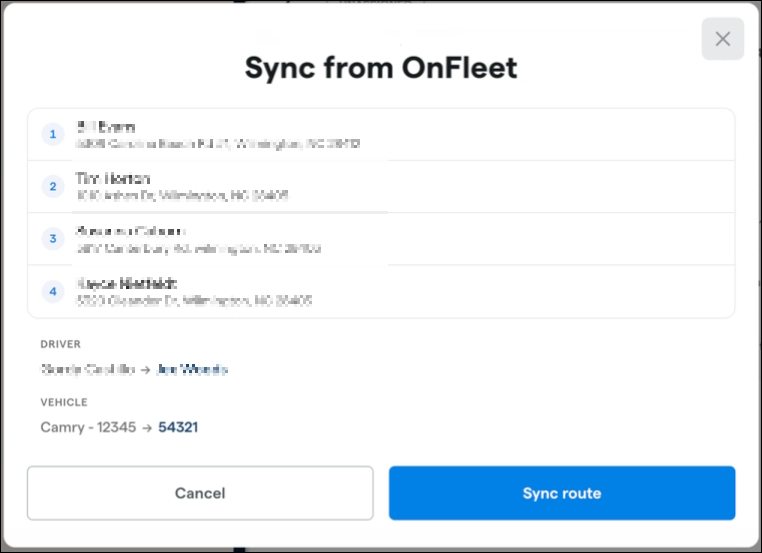The width and height of the screenshot is (762, 553).
Task: Click the customer name in stop 3
Action: pos(130,231)
